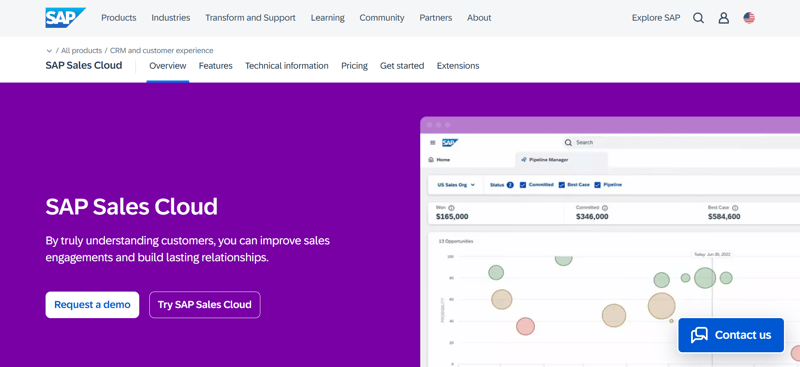Viewport: 800px width, 367px height.
Task: Switch to the Technical information tab
Action: point(287,66)
